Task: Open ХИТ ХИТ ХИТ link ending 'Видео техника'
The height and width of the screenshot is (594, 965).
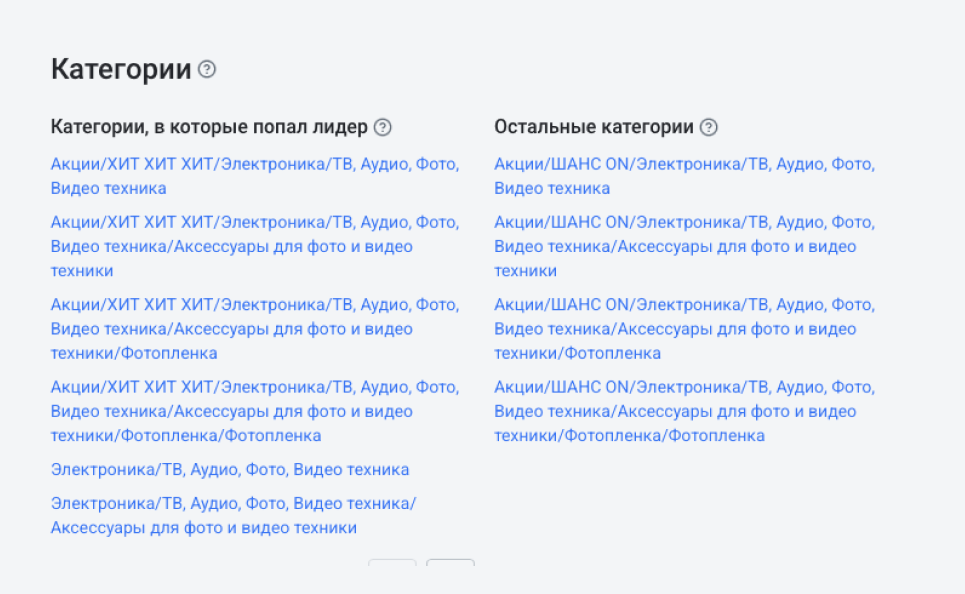Action: coord(255,176)
